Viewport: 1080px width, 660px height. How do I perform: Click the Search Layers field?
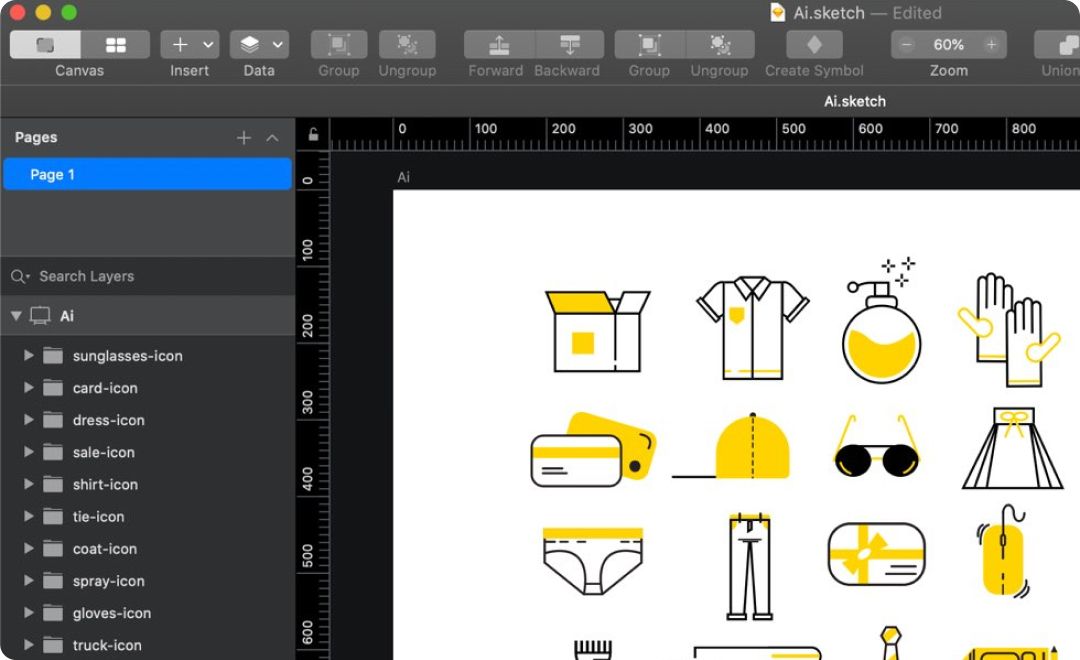150,276
